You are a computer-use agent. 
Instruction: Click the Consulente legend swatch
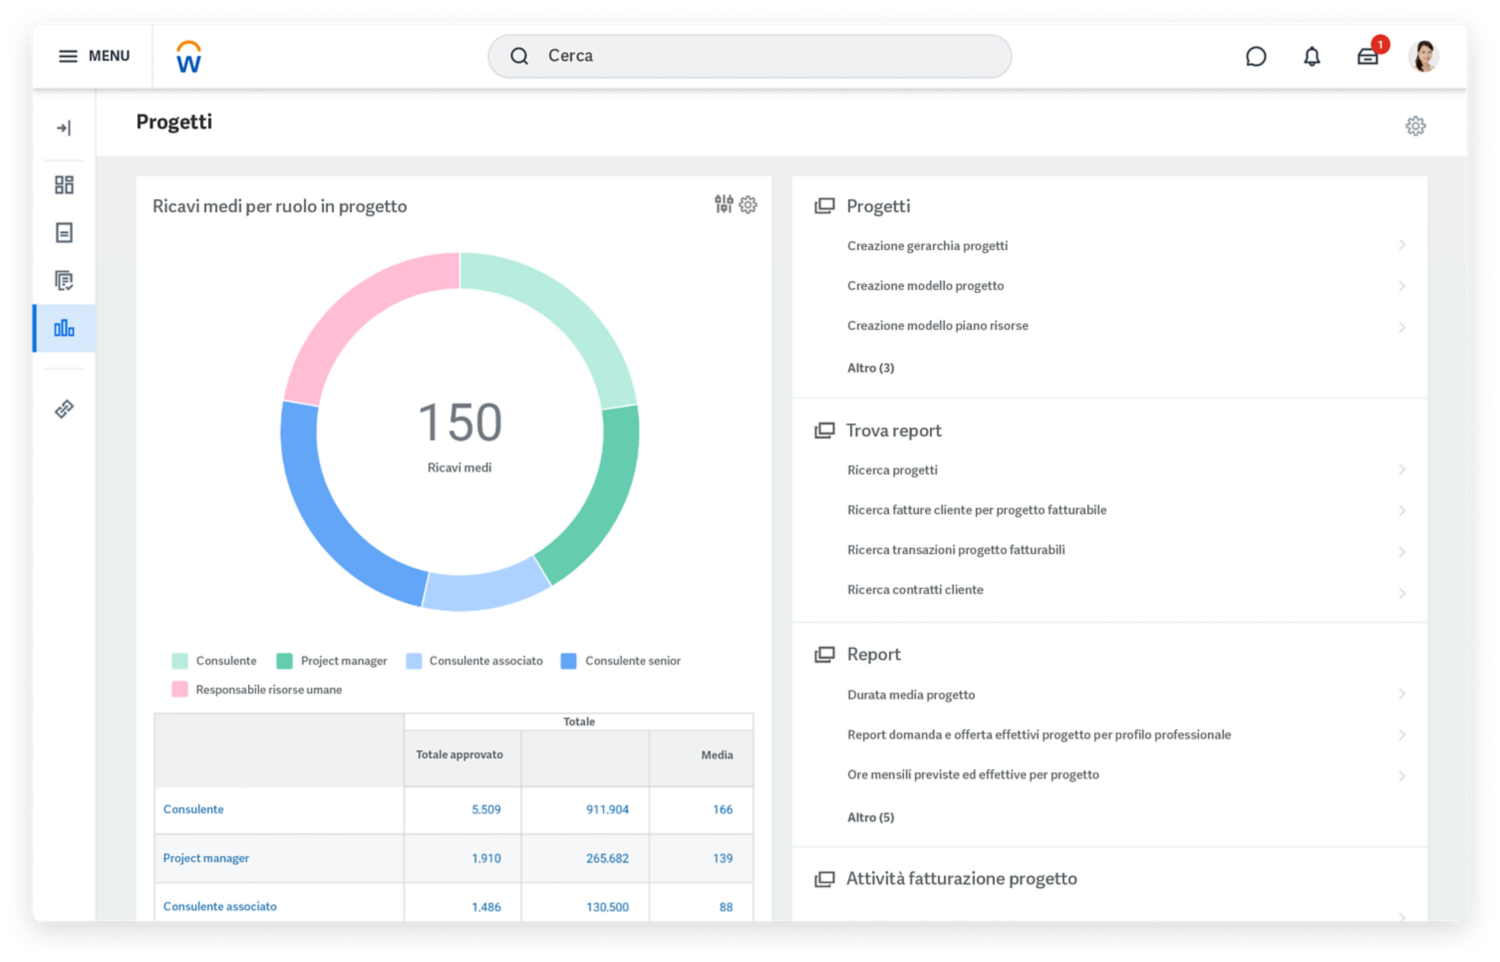coord(180,661)
